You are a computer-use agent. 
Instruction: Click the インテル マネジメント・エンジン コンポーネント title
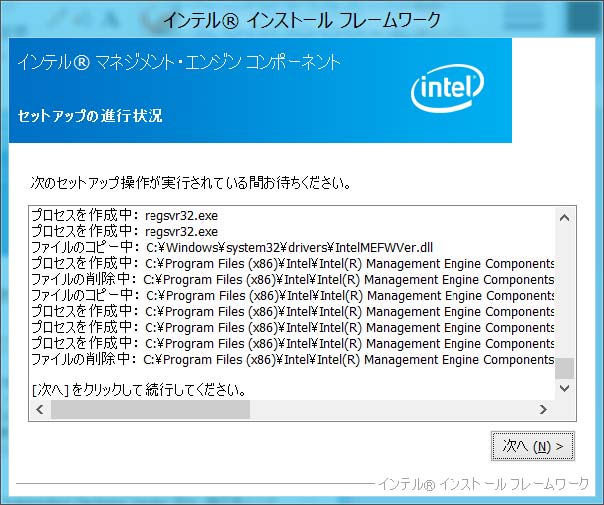point(179,62)
